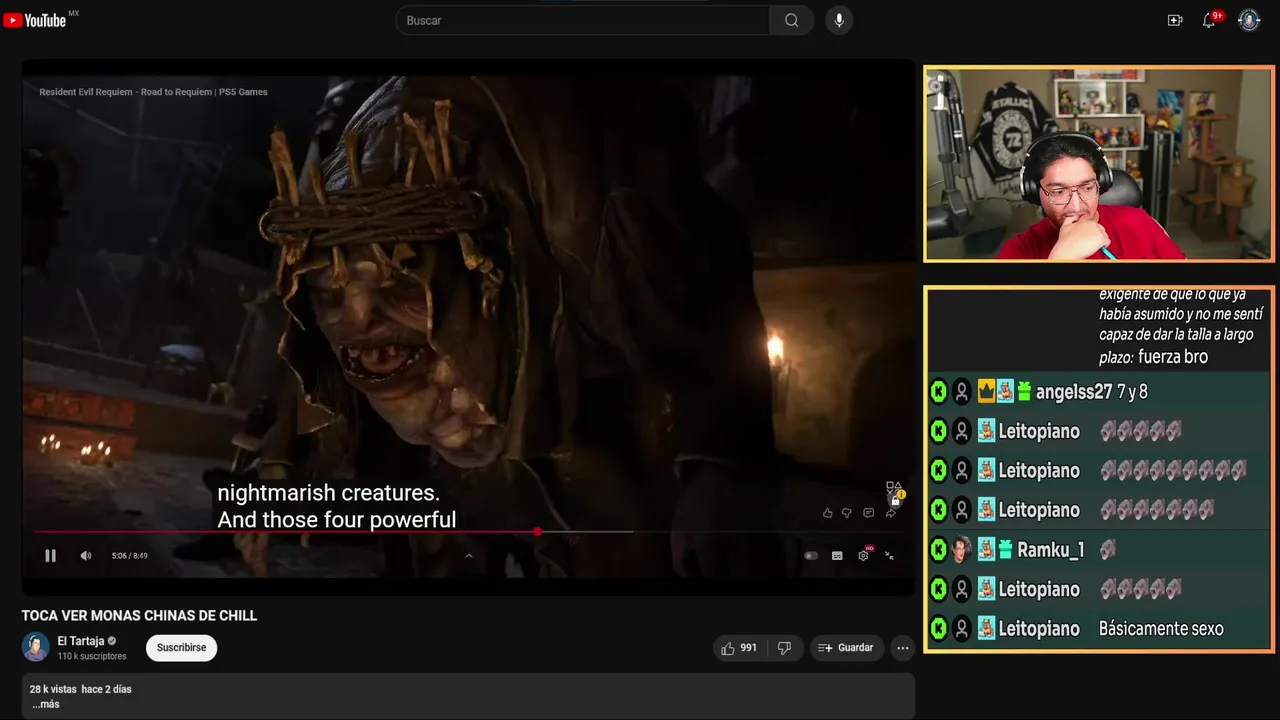Viewport: 1280px width, 720px height.
Task: Open the notifications bell with 9+ badge
Action: (x=1209, y=20)
